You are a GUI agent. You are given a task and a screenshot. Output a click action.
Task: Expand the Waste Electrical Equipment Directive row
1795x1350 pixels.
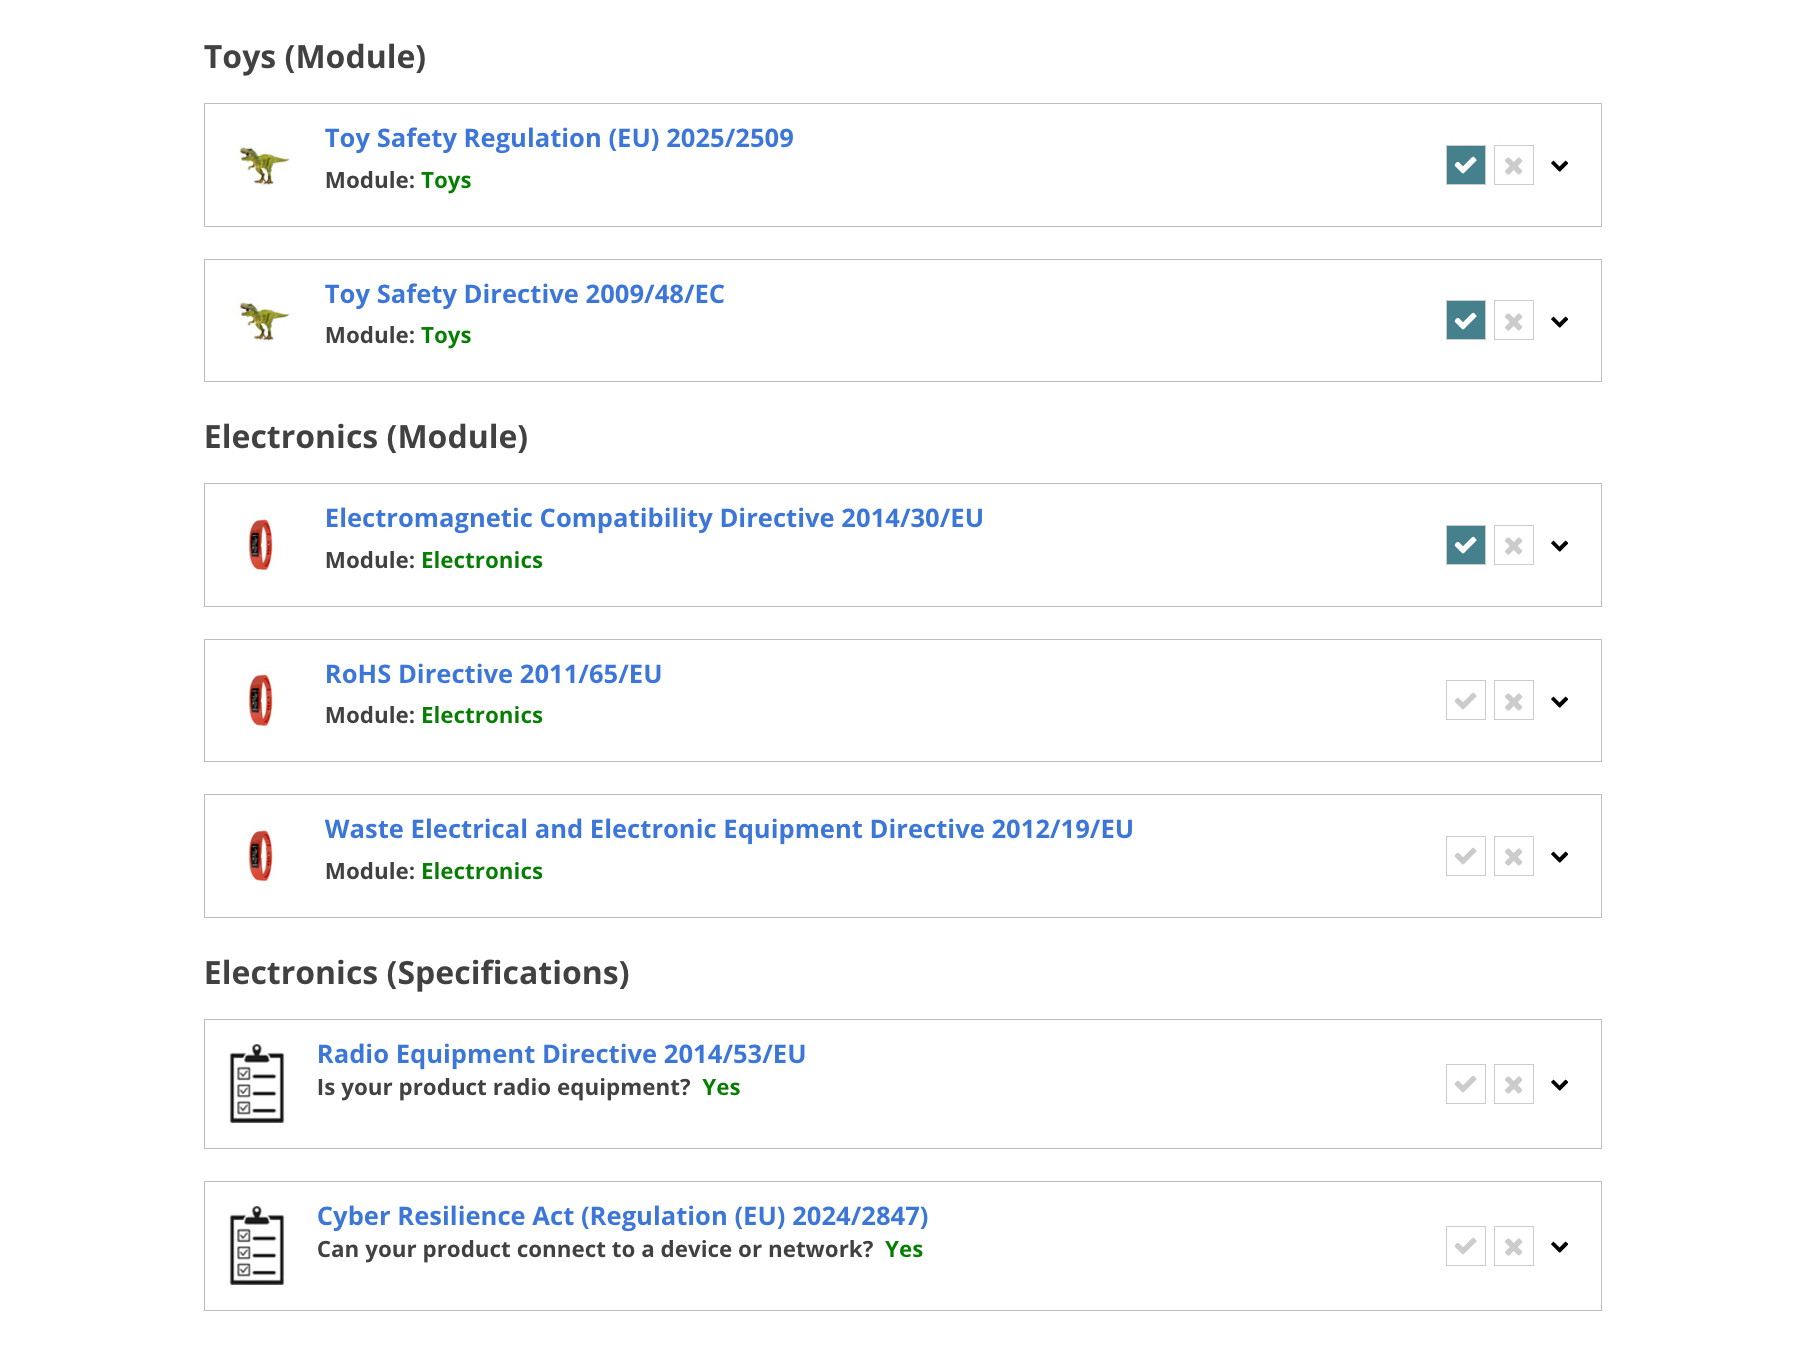click(1560, 857)
